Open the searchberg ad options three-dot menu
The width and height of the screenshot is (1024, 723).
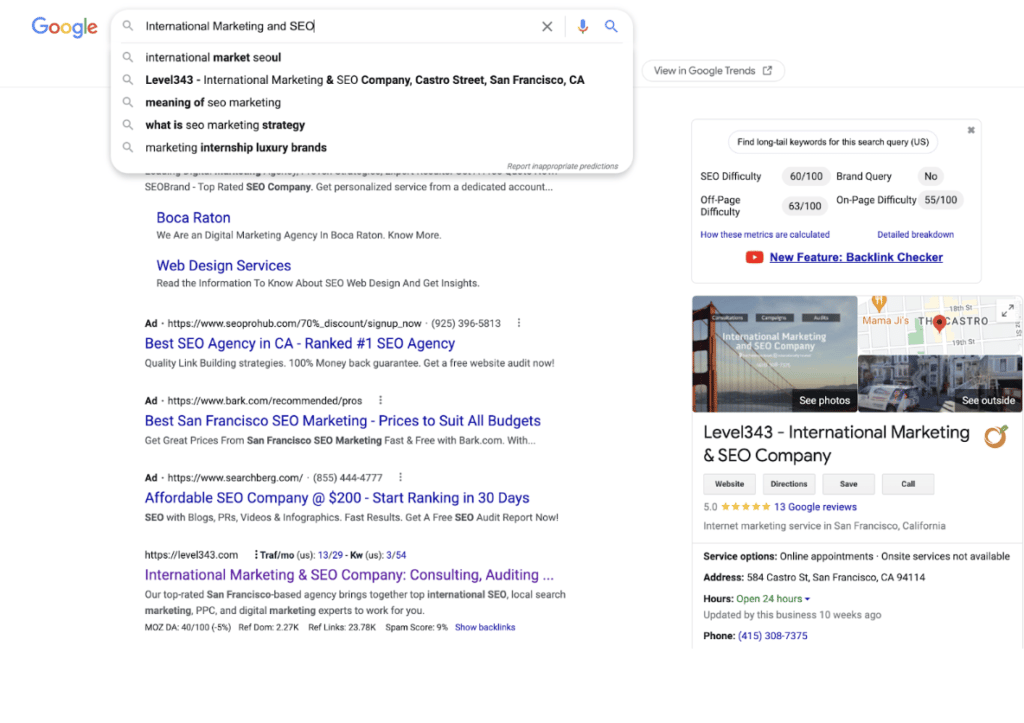click(400, 477)
